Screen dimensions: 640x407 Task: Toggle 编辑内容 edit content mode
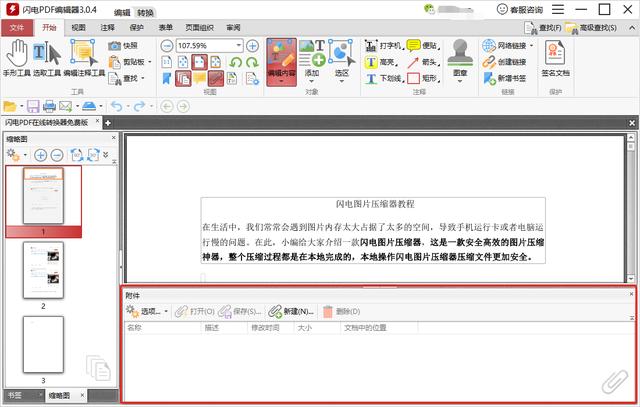(281, 62)
